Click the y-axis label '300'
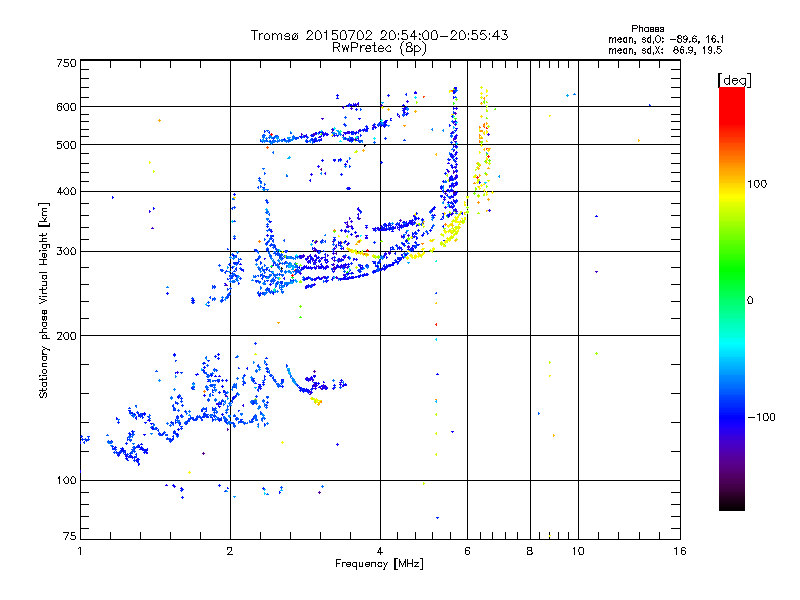 click(66, 252)
